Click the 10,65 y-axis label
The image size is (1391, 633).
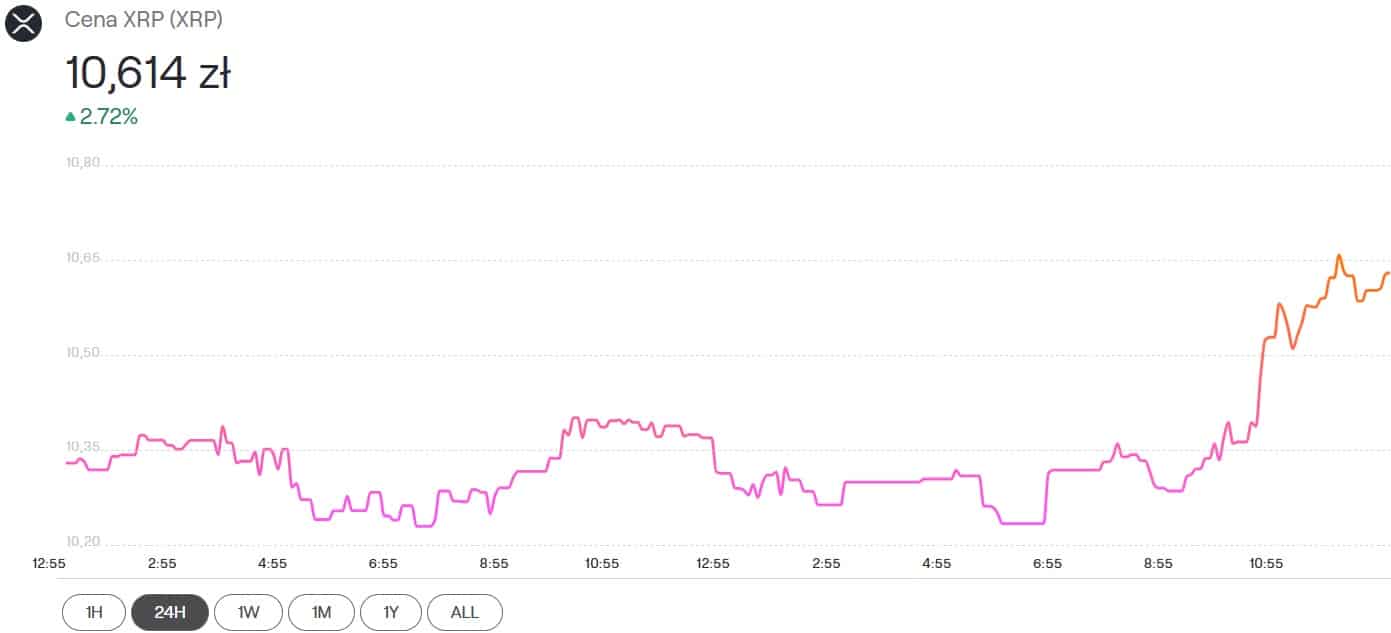point(83,259)
